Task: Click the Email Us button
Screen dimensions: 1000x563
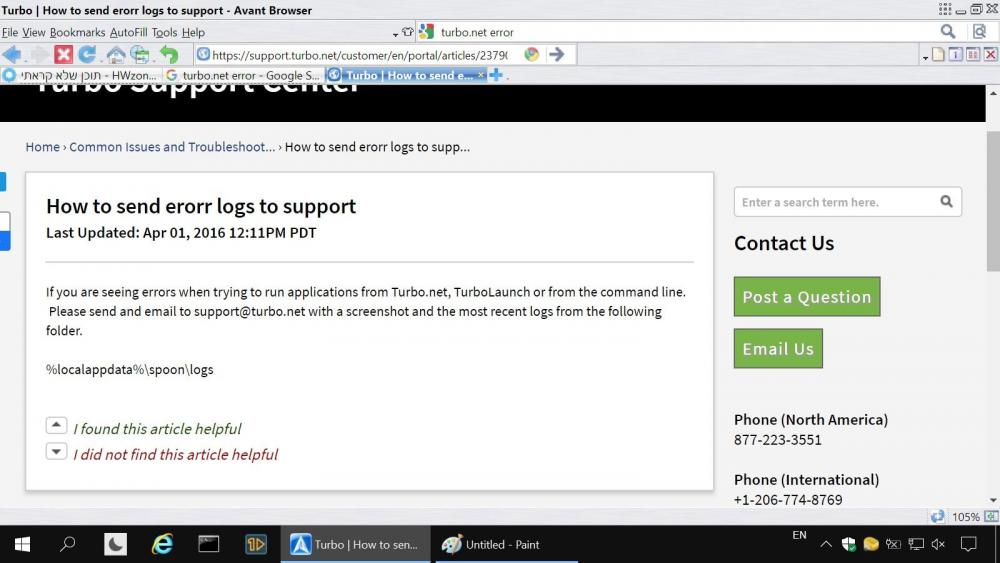Action: tap(778, 348)
